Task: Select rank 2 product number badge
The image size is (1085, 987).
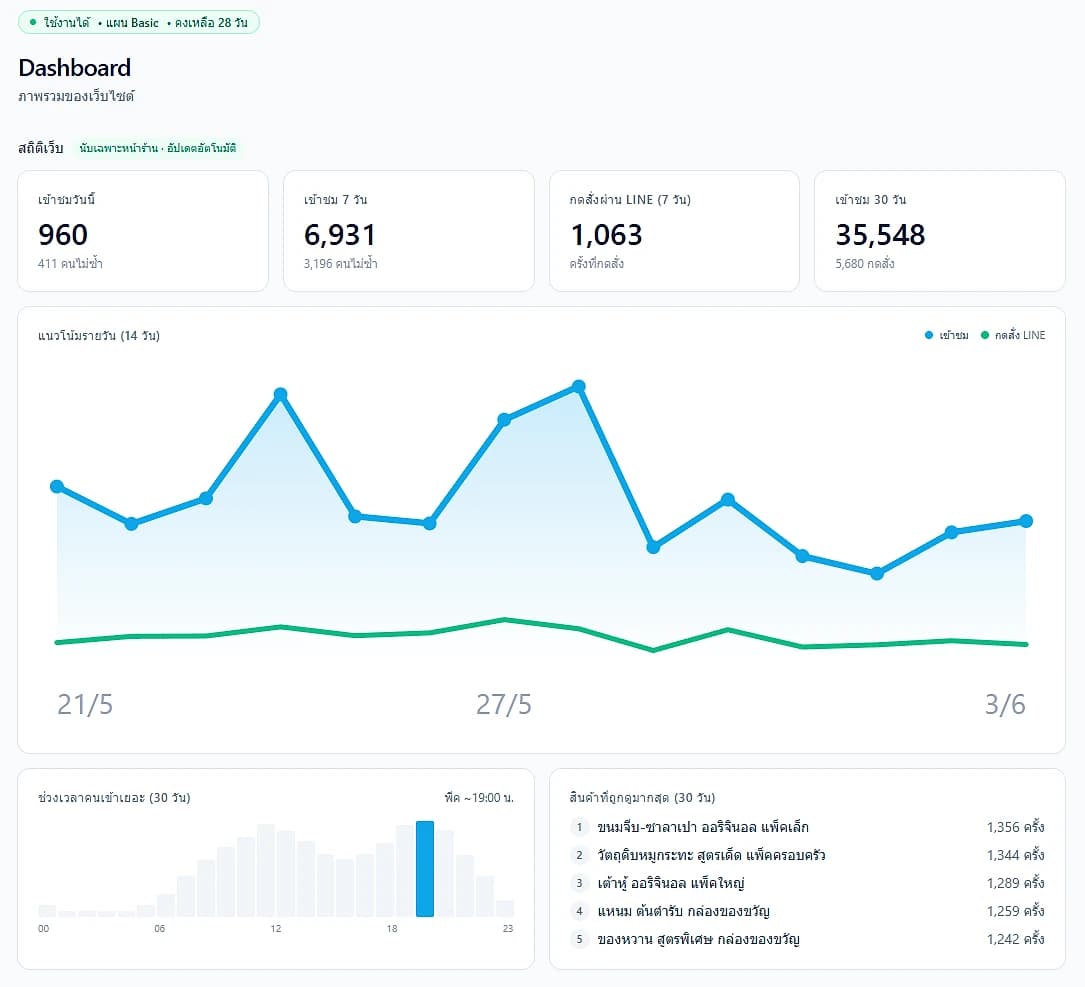Action: pos(579,855)
